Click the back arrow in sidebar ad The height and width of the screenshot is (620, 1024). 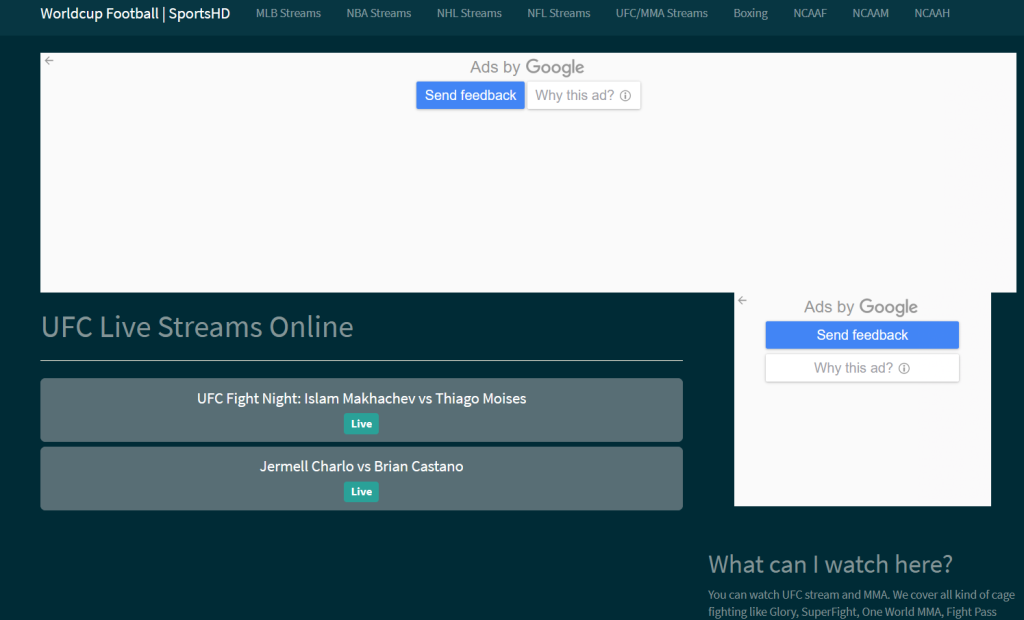point(742,300)
